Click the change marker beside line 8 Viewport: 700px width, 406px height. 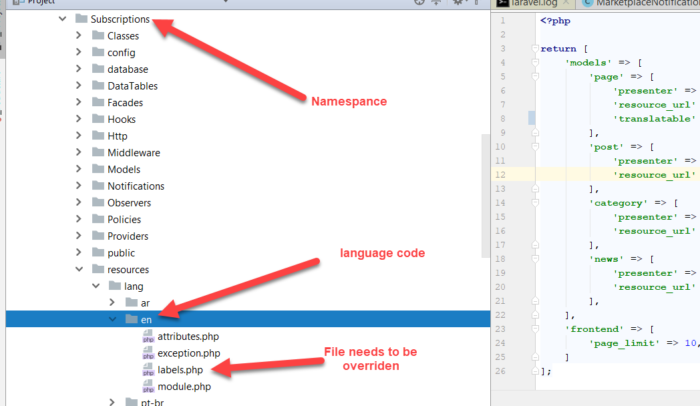(532, 118)
